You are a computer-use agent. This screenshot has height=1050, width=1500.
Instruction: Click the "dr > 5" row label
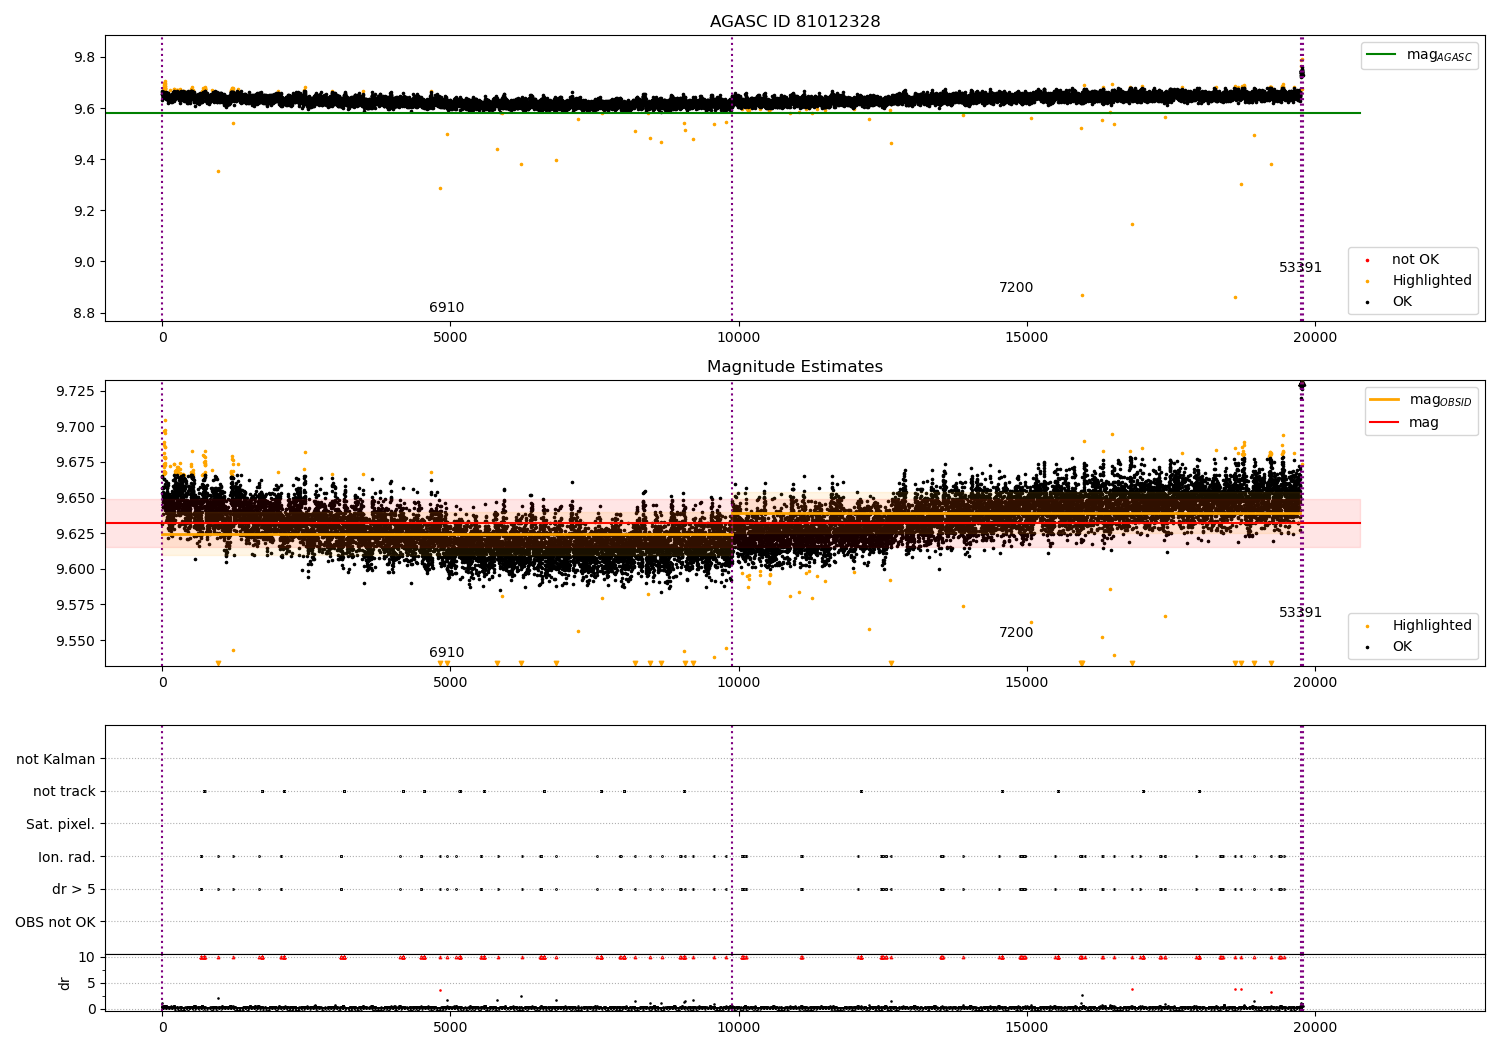74,890
